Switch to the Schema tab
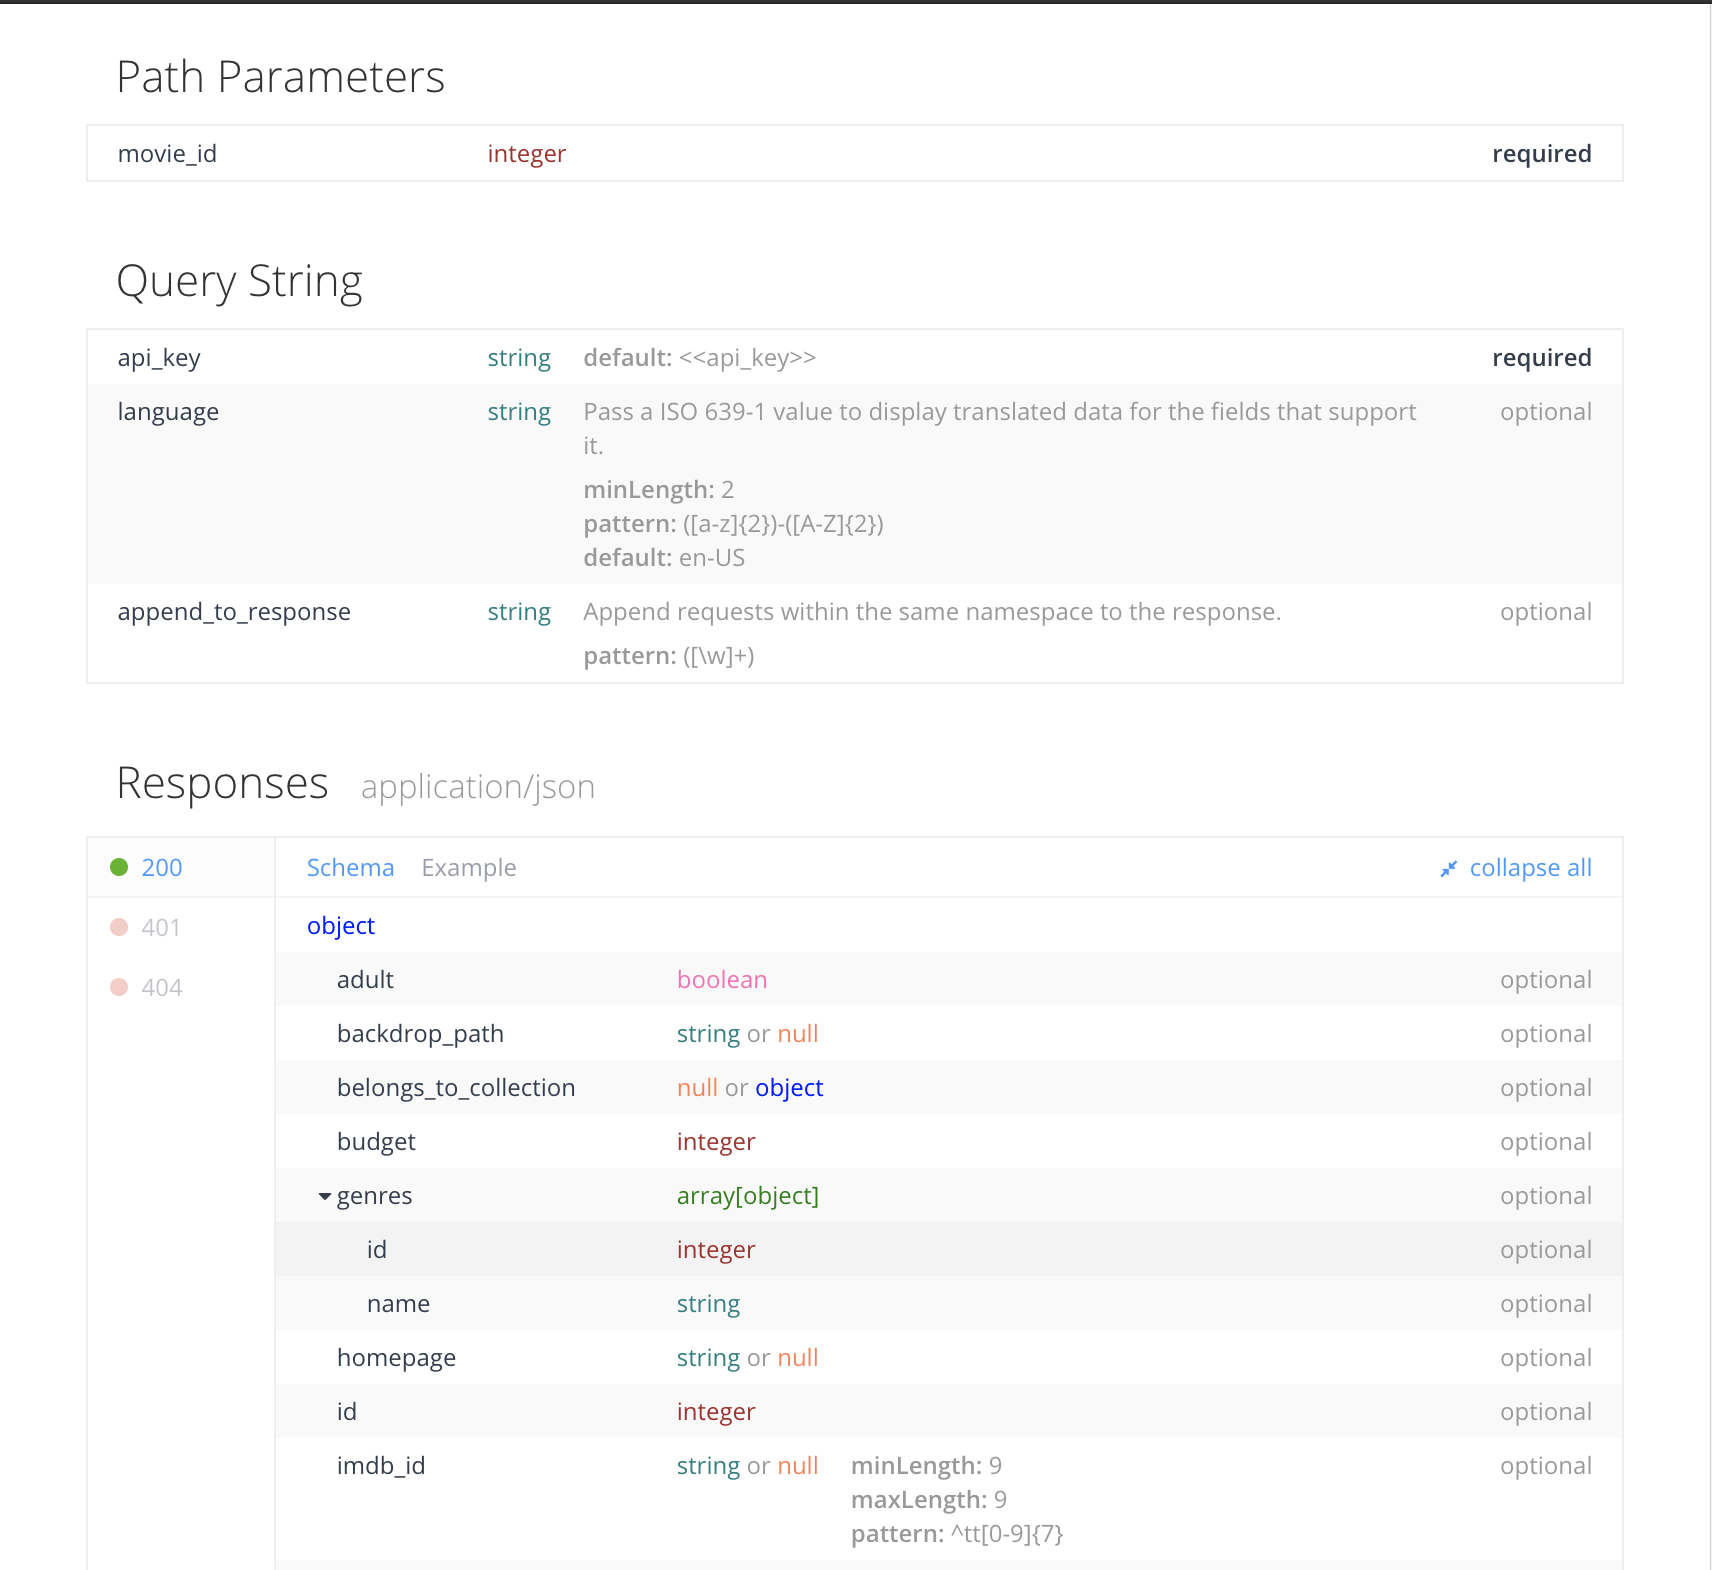The height and width of the screenshot is (1570, 1712). 350,868
